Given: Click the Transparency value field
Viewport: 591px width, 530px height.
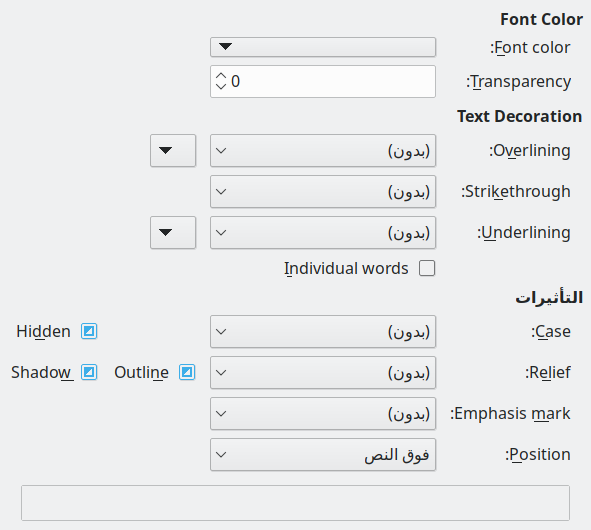Looking at the screenshot, I should coord(323,81).
